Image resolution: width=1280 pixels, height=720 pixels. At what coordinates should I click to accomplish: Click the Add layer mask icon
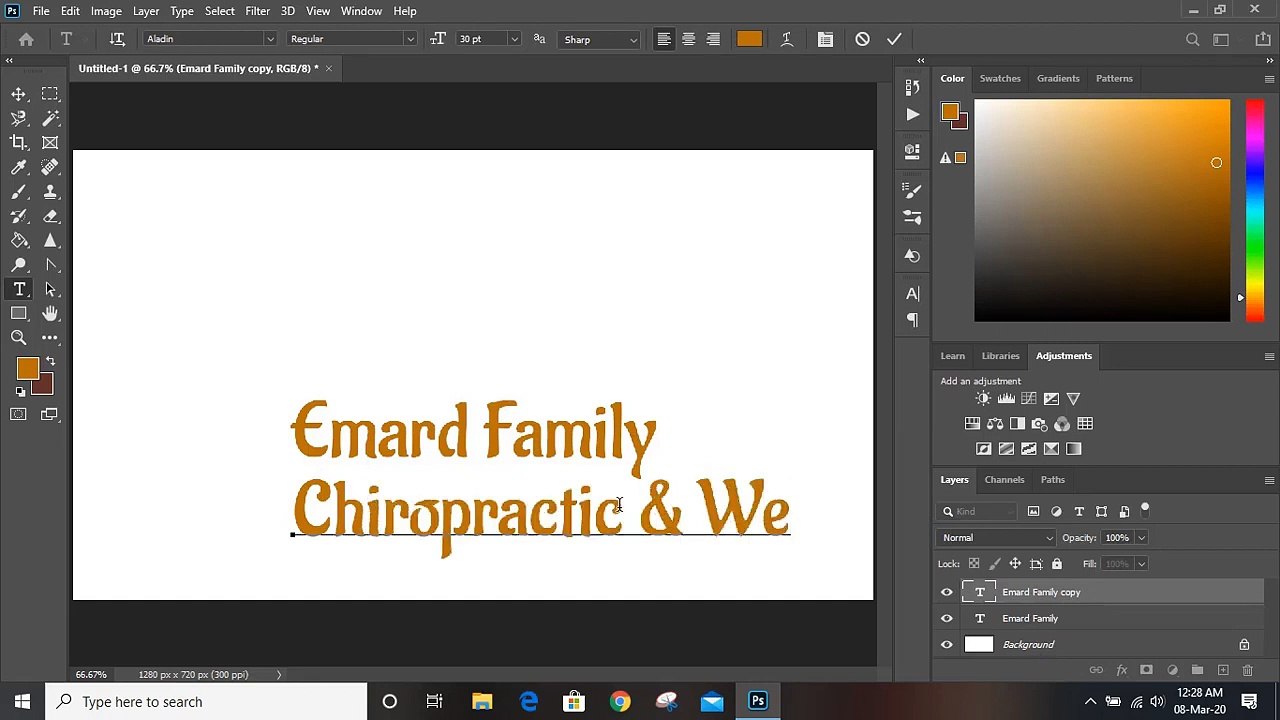pos(1147,670)
